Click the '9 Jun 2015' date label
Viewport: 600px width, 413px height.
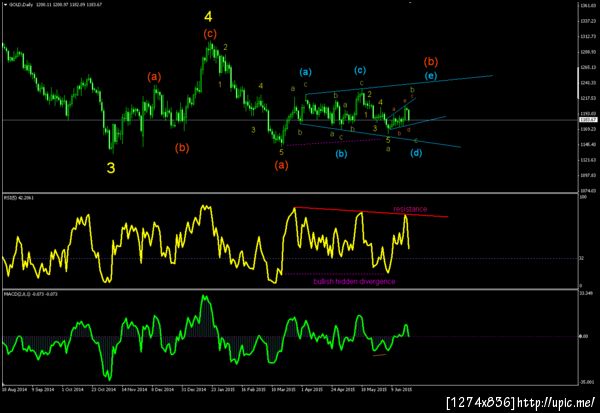401,389
